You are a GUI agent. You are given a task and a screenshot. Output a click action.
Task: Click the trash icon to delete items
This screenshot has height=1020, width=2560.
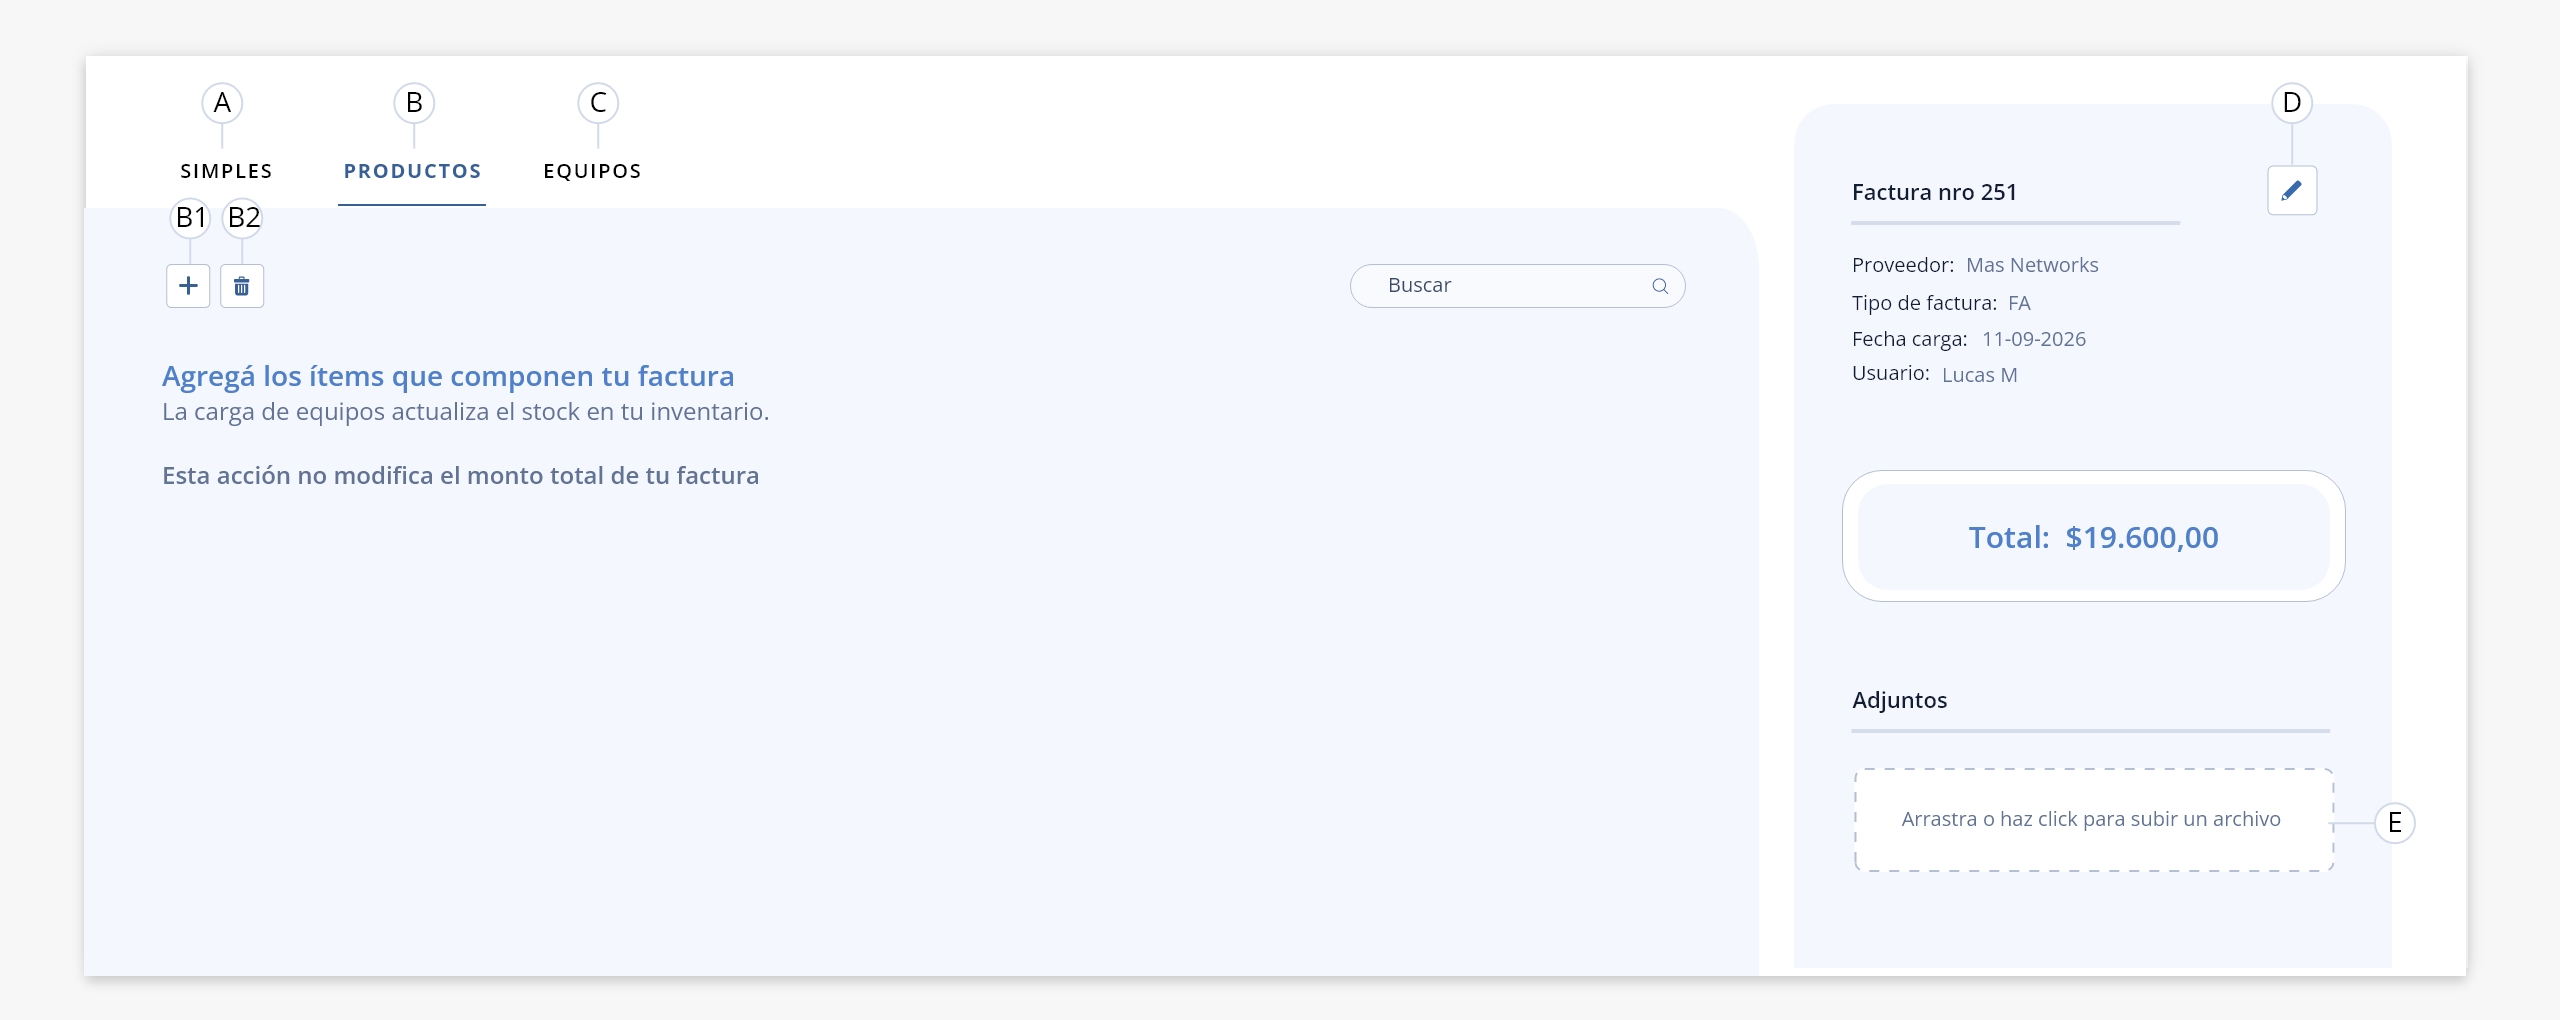point(242,286)
